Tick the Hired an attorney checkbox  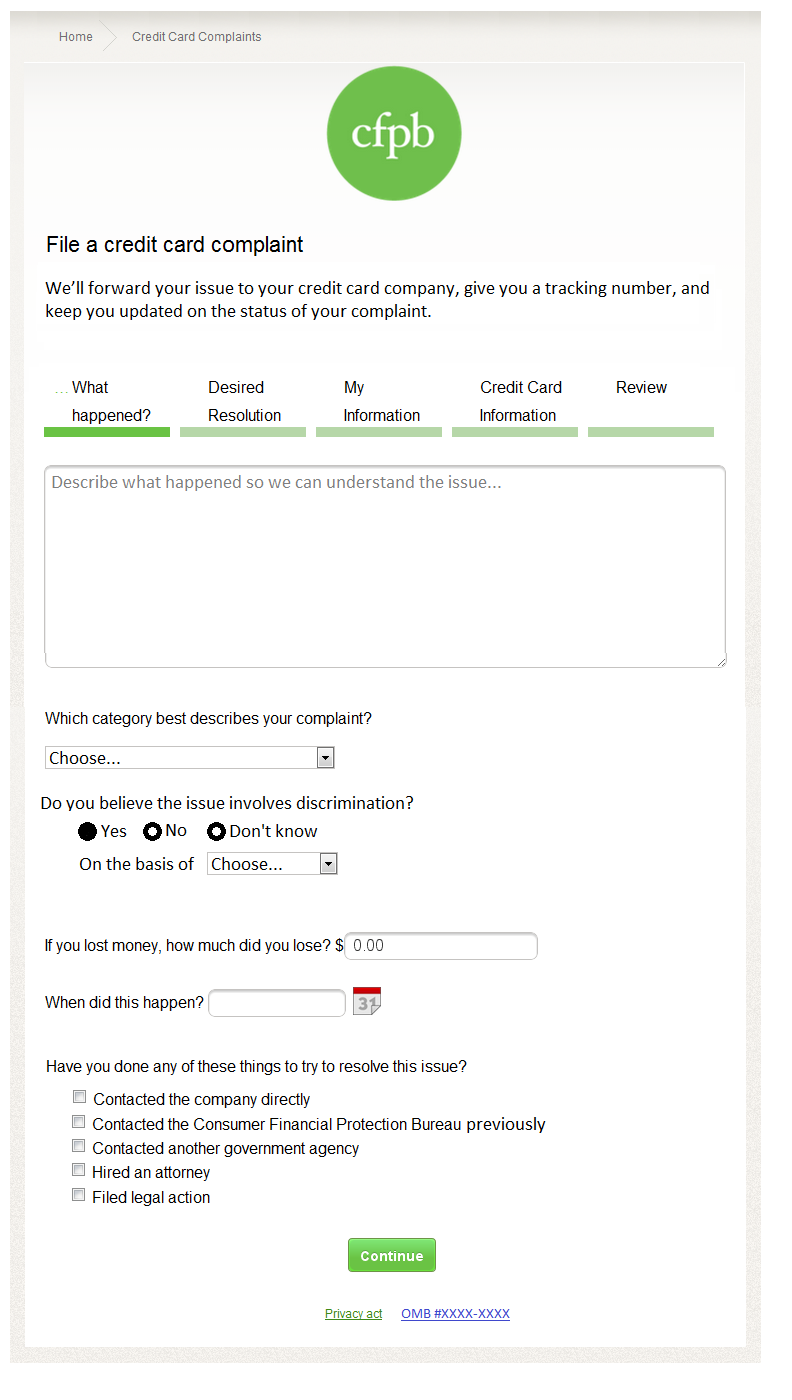79,1170
